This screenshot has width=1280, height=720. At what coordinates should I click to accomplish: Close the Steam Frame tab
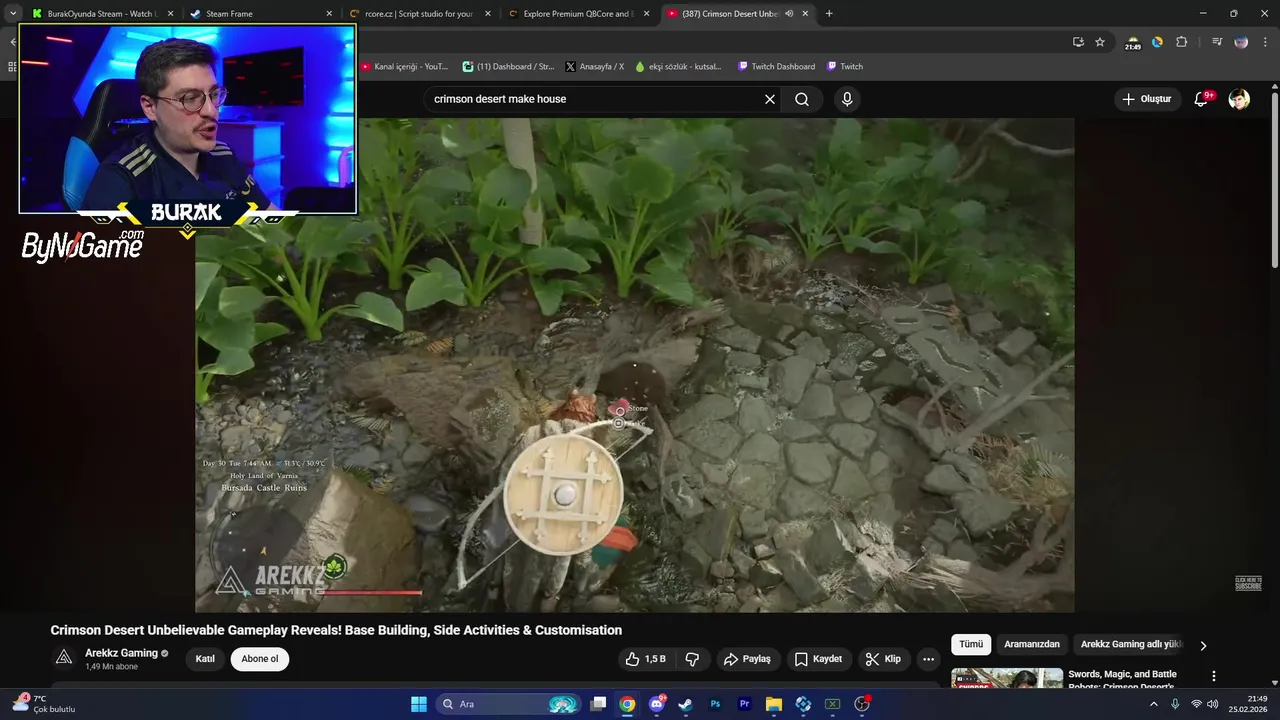click(x=329, y=14)
